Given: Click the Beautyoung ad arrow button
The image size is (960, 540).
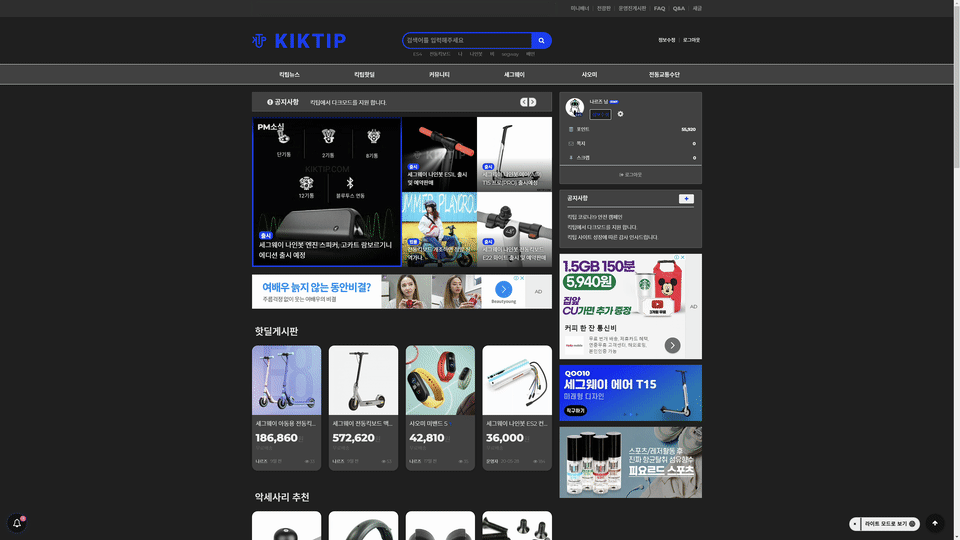Looking at the screenshot, I should pos(503,289).
